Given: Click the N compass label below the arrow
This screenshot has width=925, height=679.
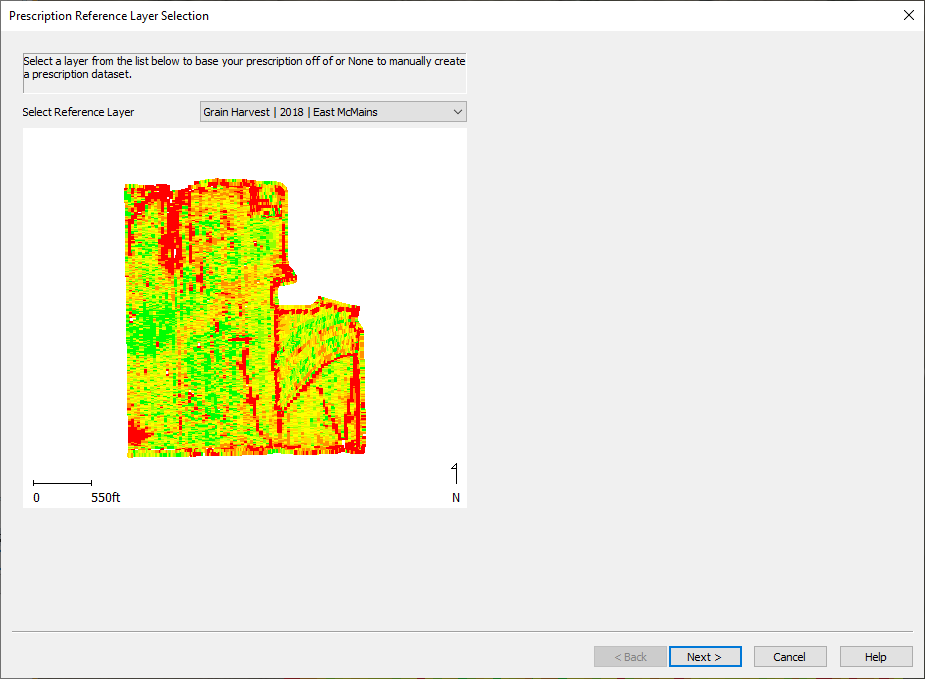Looking at the screenshot, I should coord(455,497).
